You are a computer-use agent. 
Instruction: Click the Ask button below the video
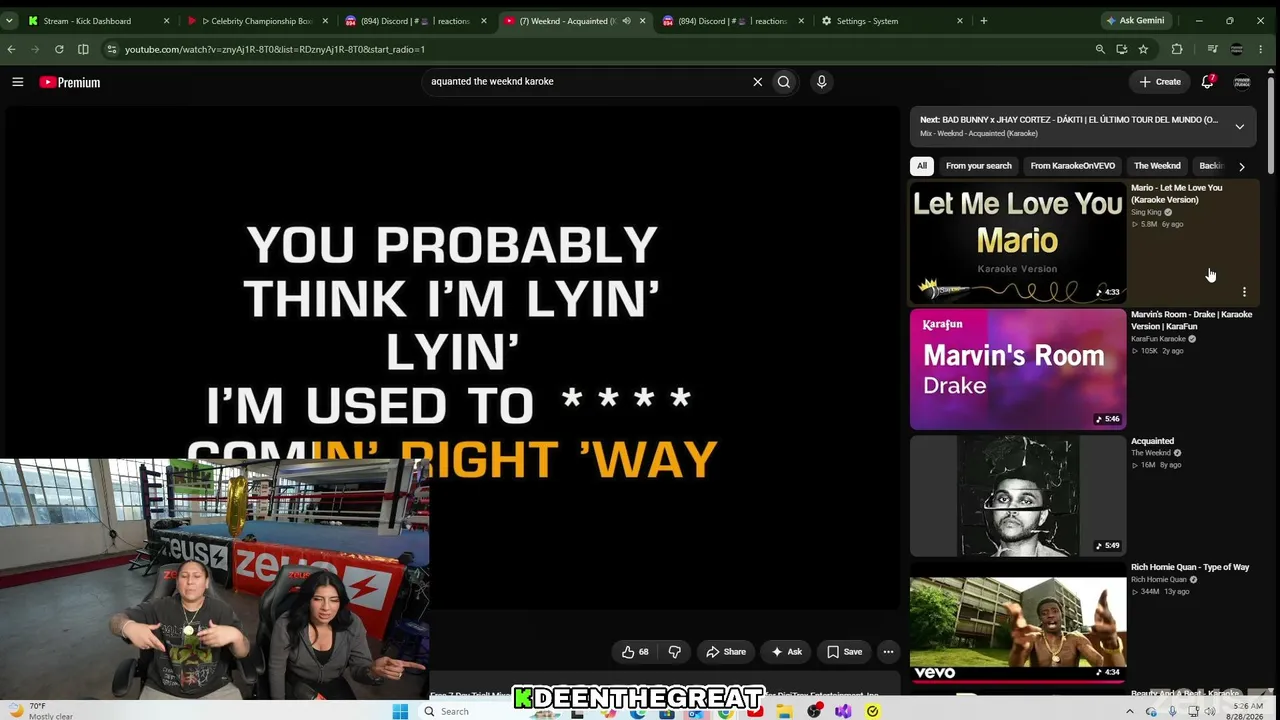click(x=786, y=652)
